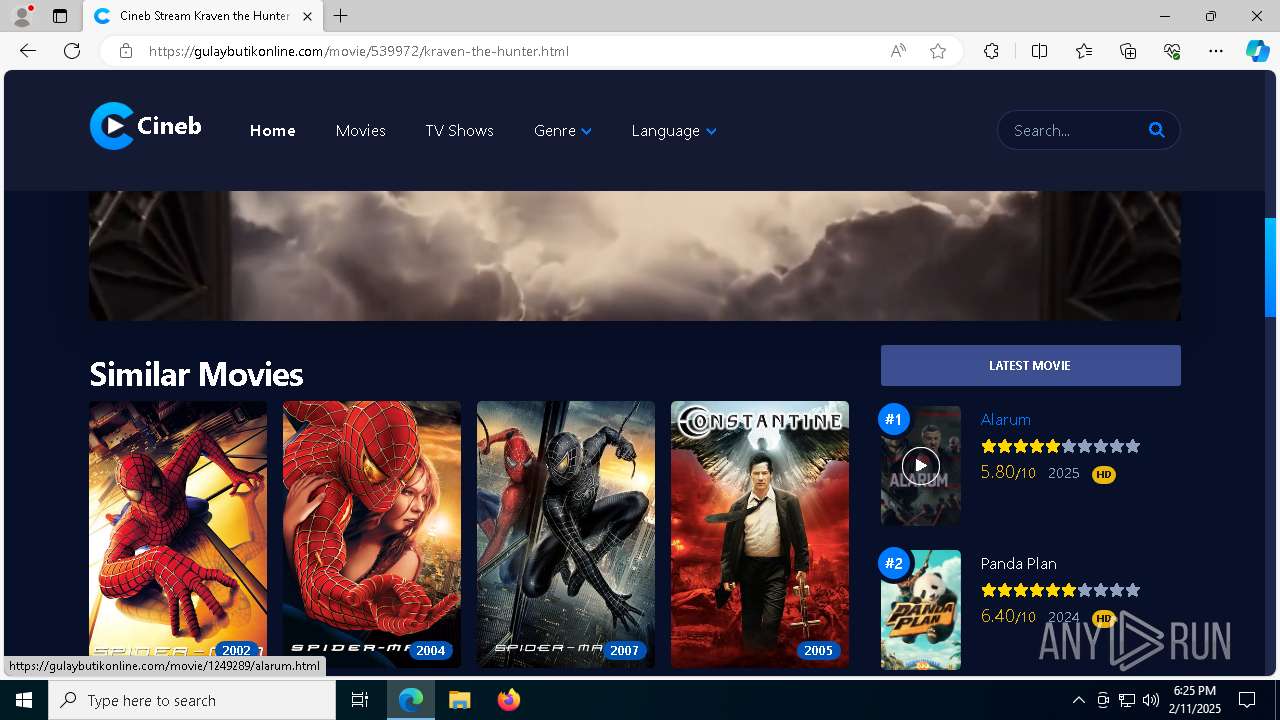1280x720 pixels.
Task: Open Task View
Action: coord(360,700)
